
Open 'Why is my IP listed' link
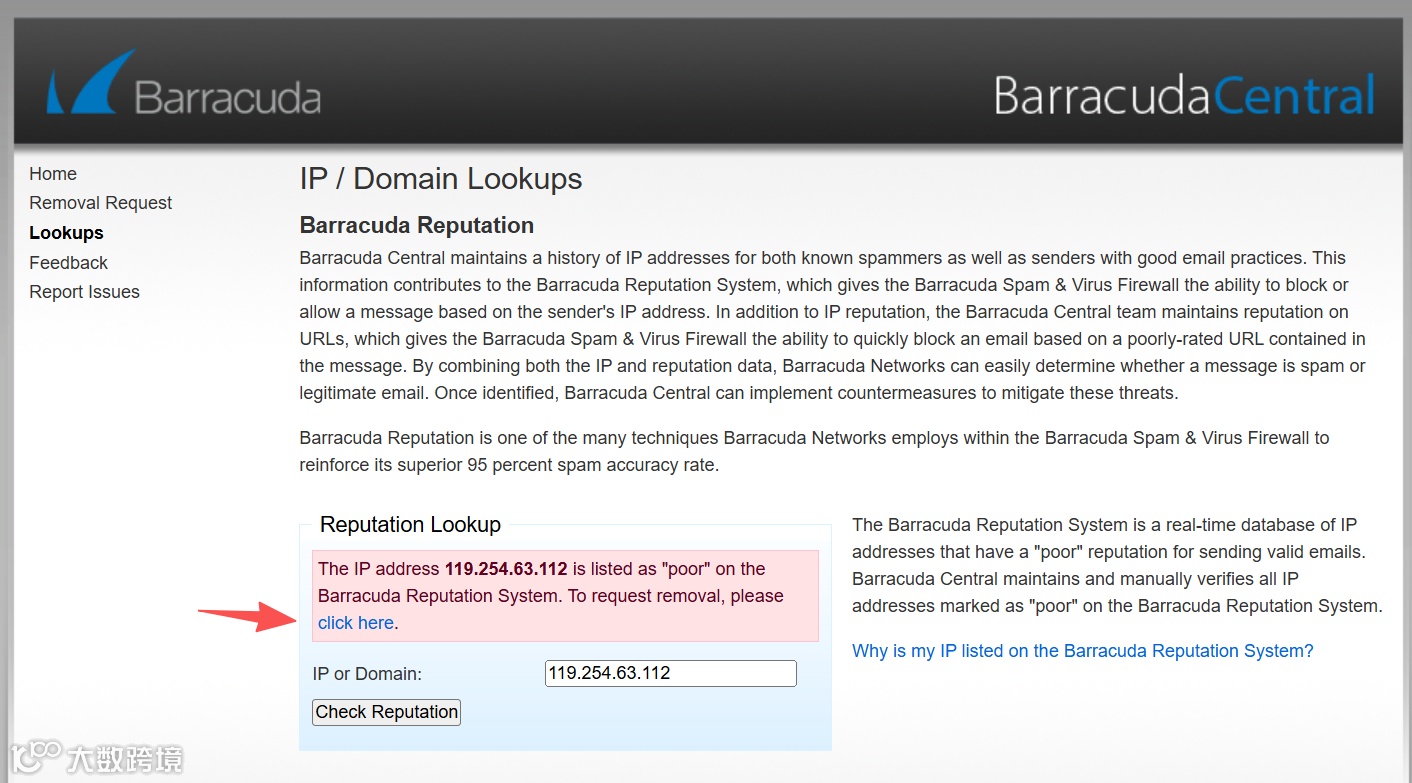point(1083,651)
